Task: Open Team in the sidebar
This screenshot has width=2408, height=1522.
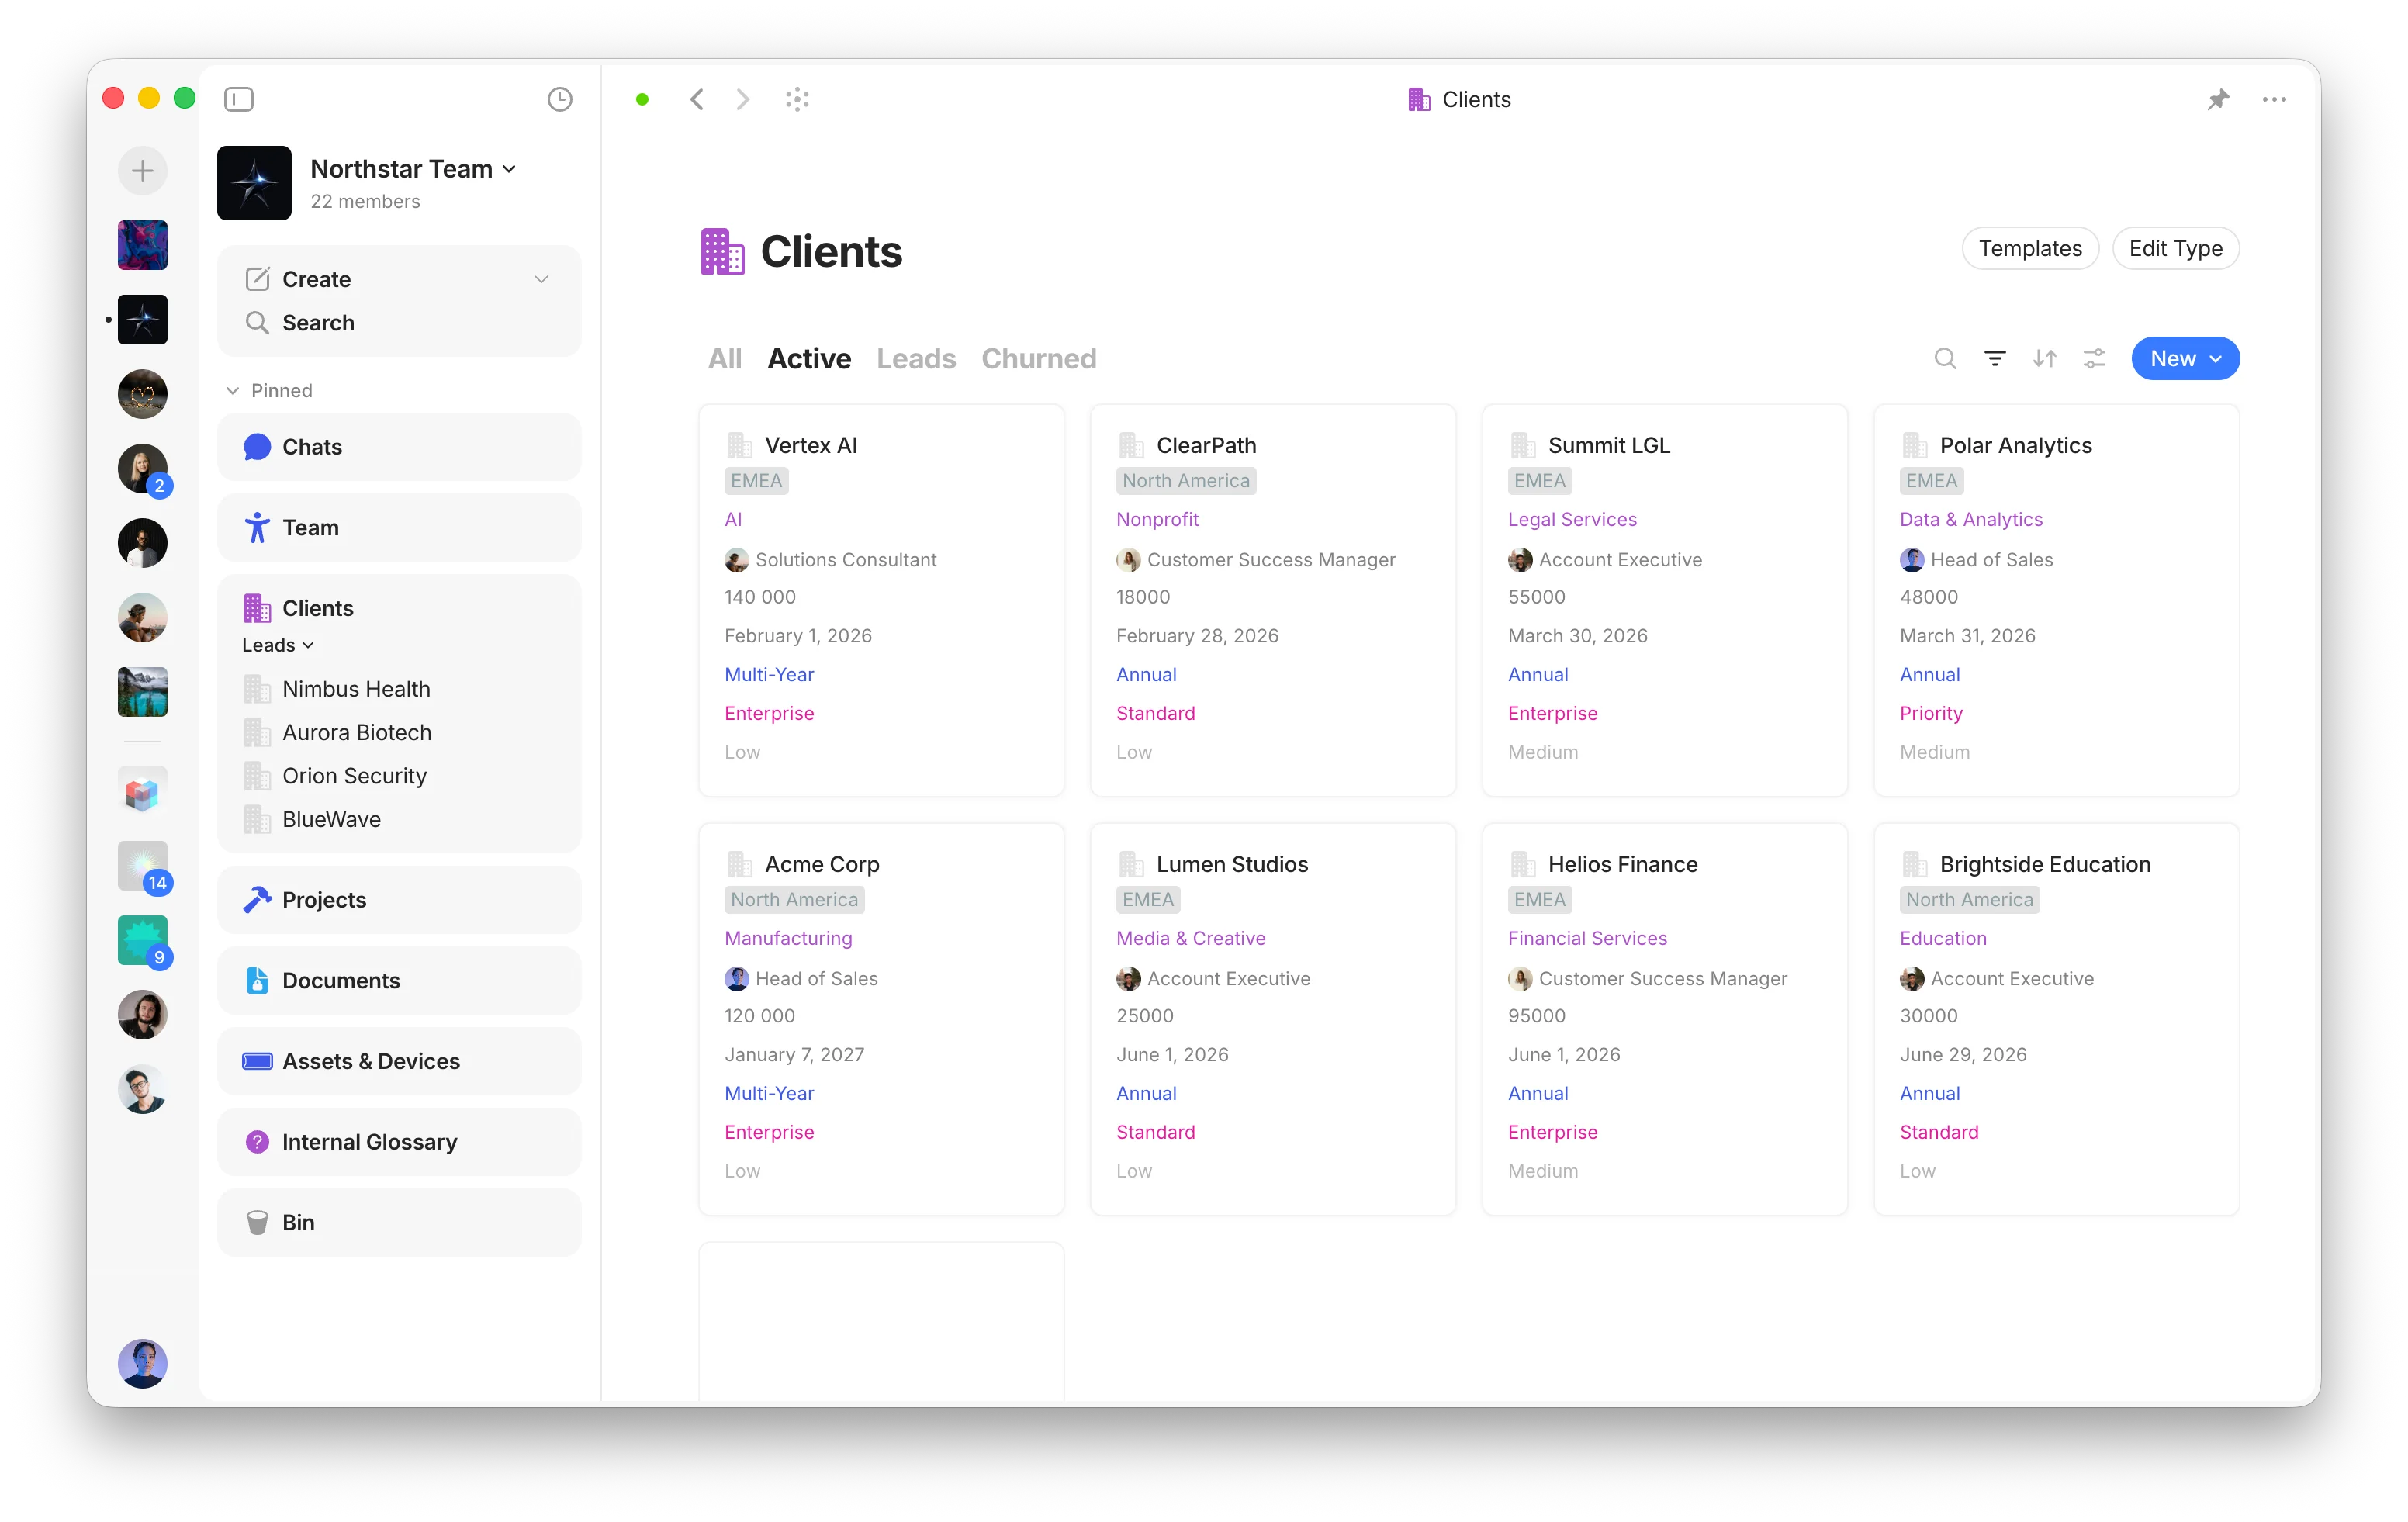Action: 399,527
